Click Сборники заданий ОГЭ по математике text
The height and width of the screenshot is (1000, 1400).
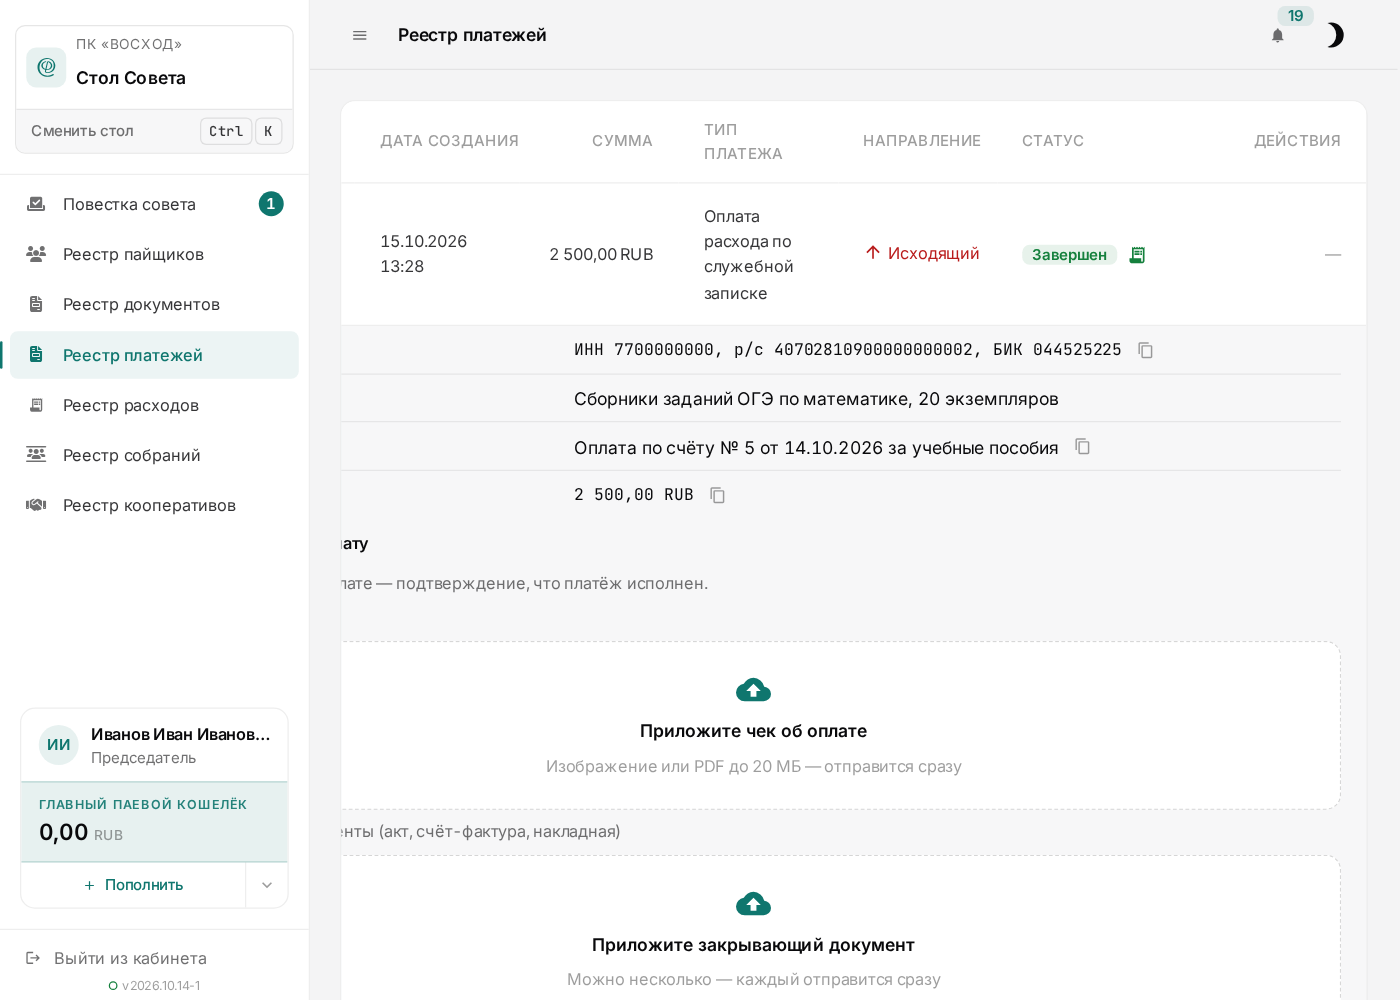click(816, 399)
